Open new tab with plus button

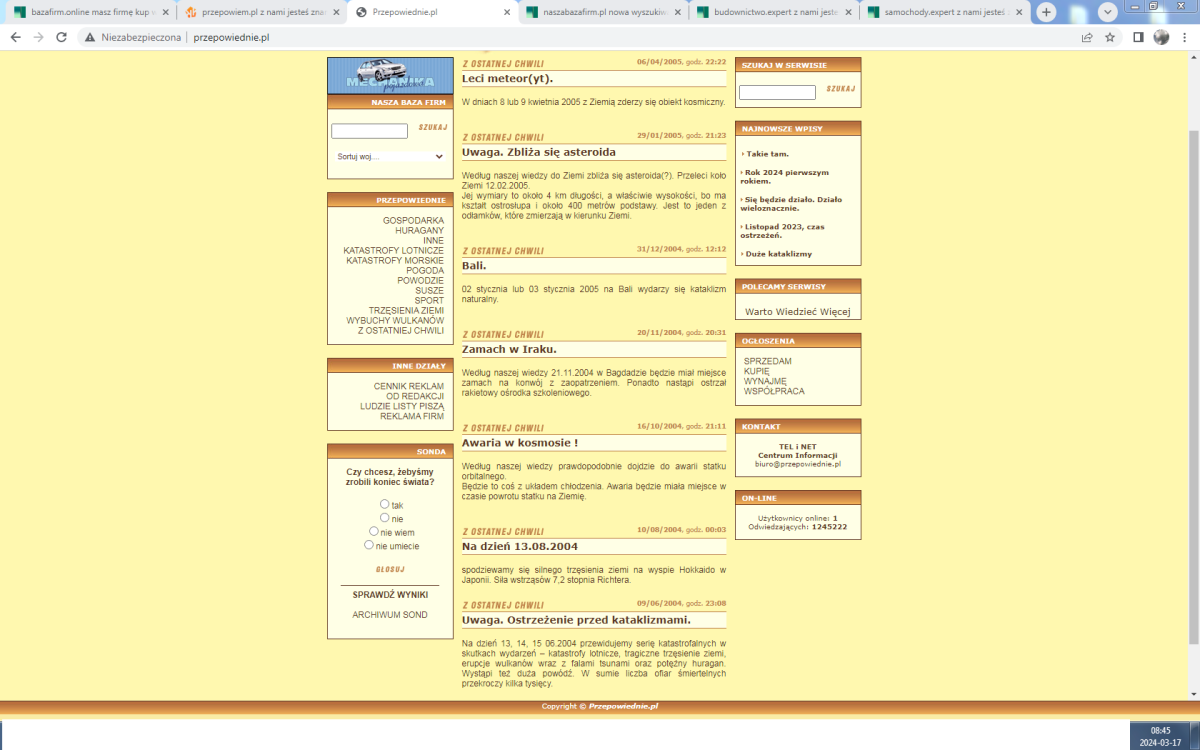[1046, 12]
